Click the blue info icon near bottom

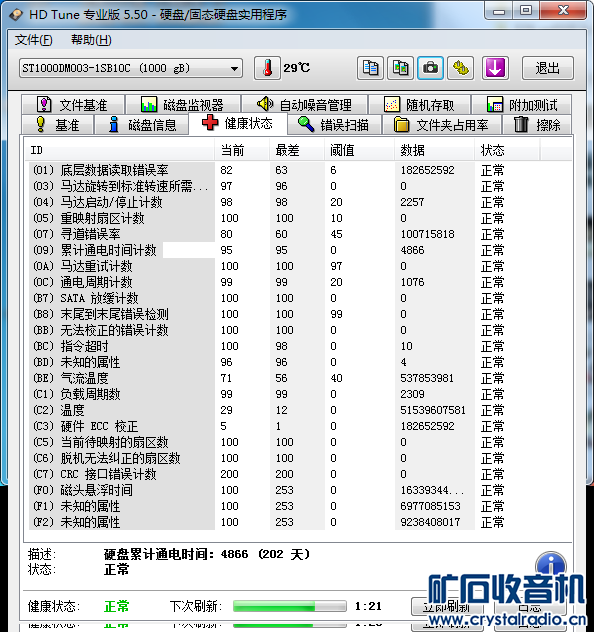551,564
